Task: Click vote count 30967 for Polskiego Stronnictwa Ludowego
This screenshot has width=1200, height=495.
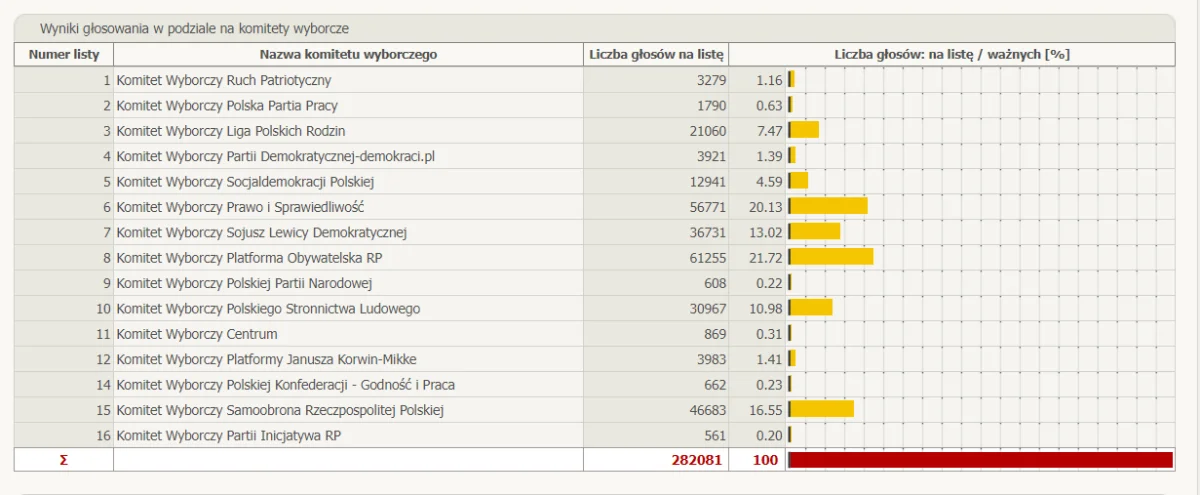Action: point(708,309)
